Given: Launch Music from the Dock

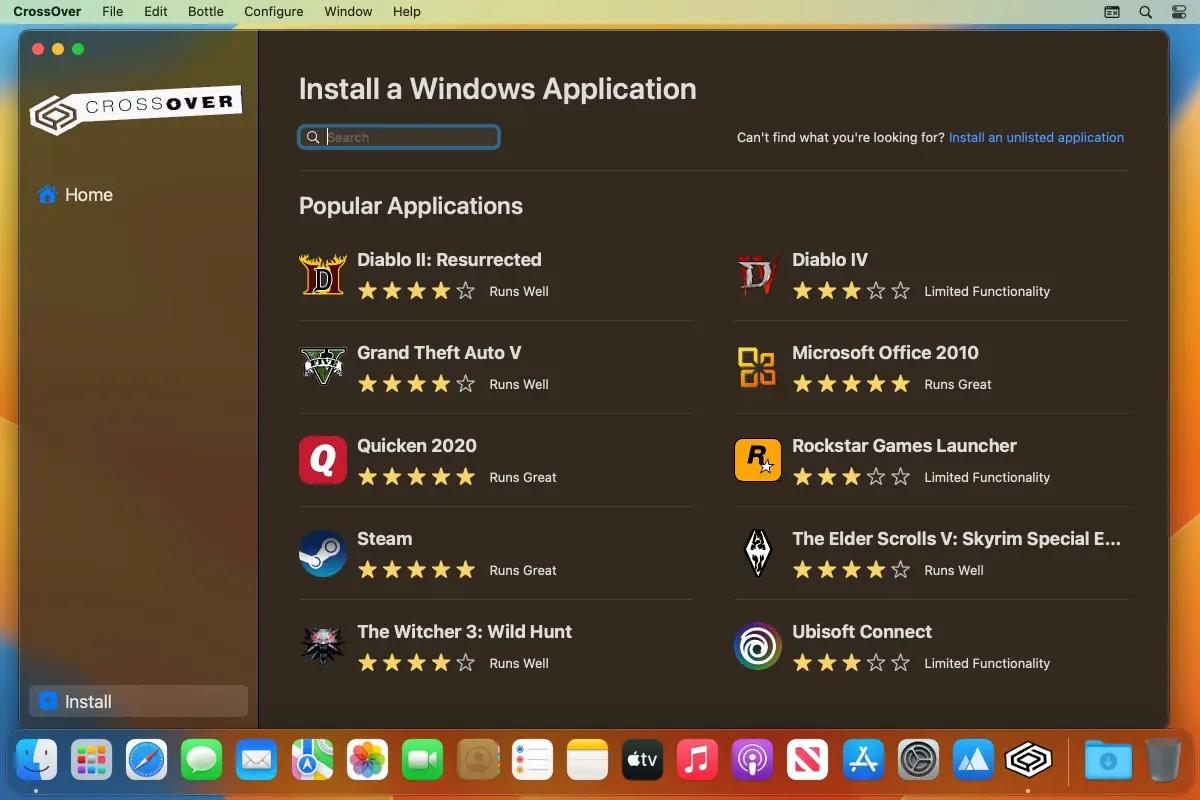Looking at the screenshot, I should (697, 761).
